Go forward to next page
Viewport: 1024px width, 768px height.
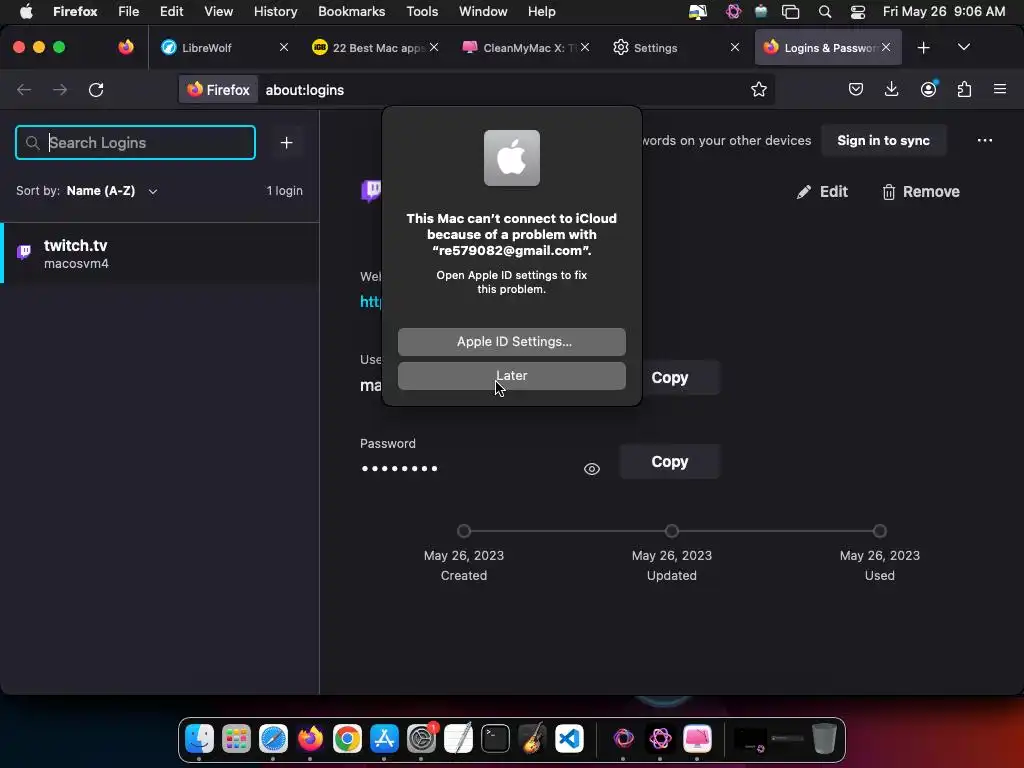[60, 89]
